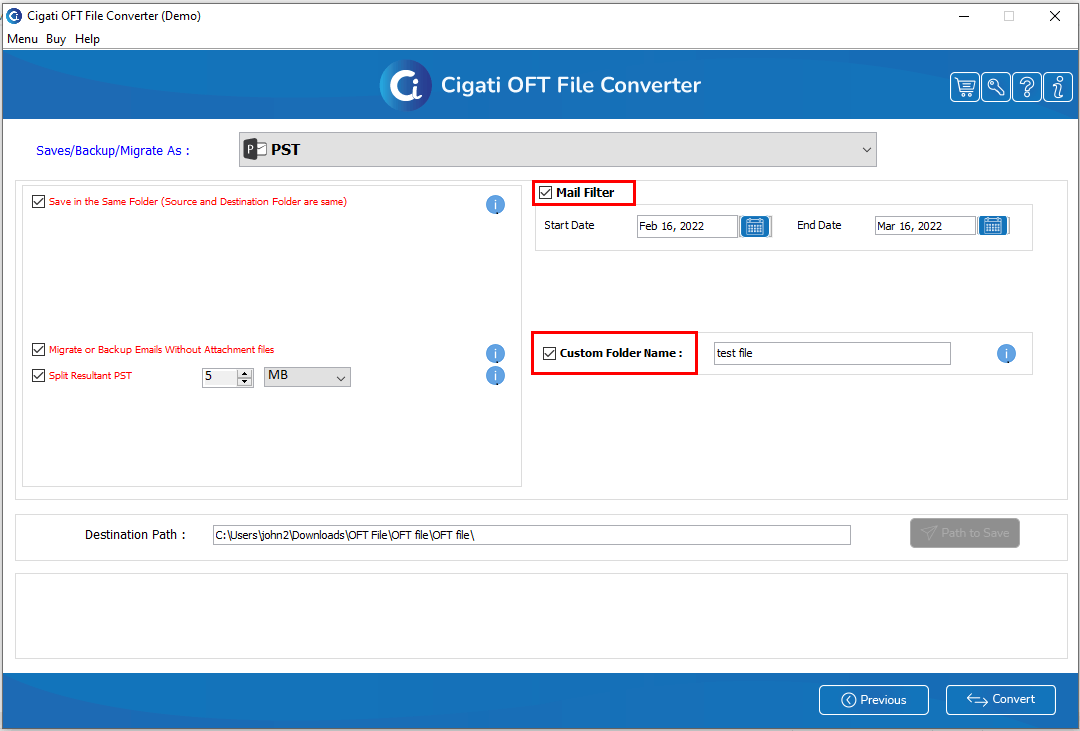Go back with the Previous button

pos(874,700)
